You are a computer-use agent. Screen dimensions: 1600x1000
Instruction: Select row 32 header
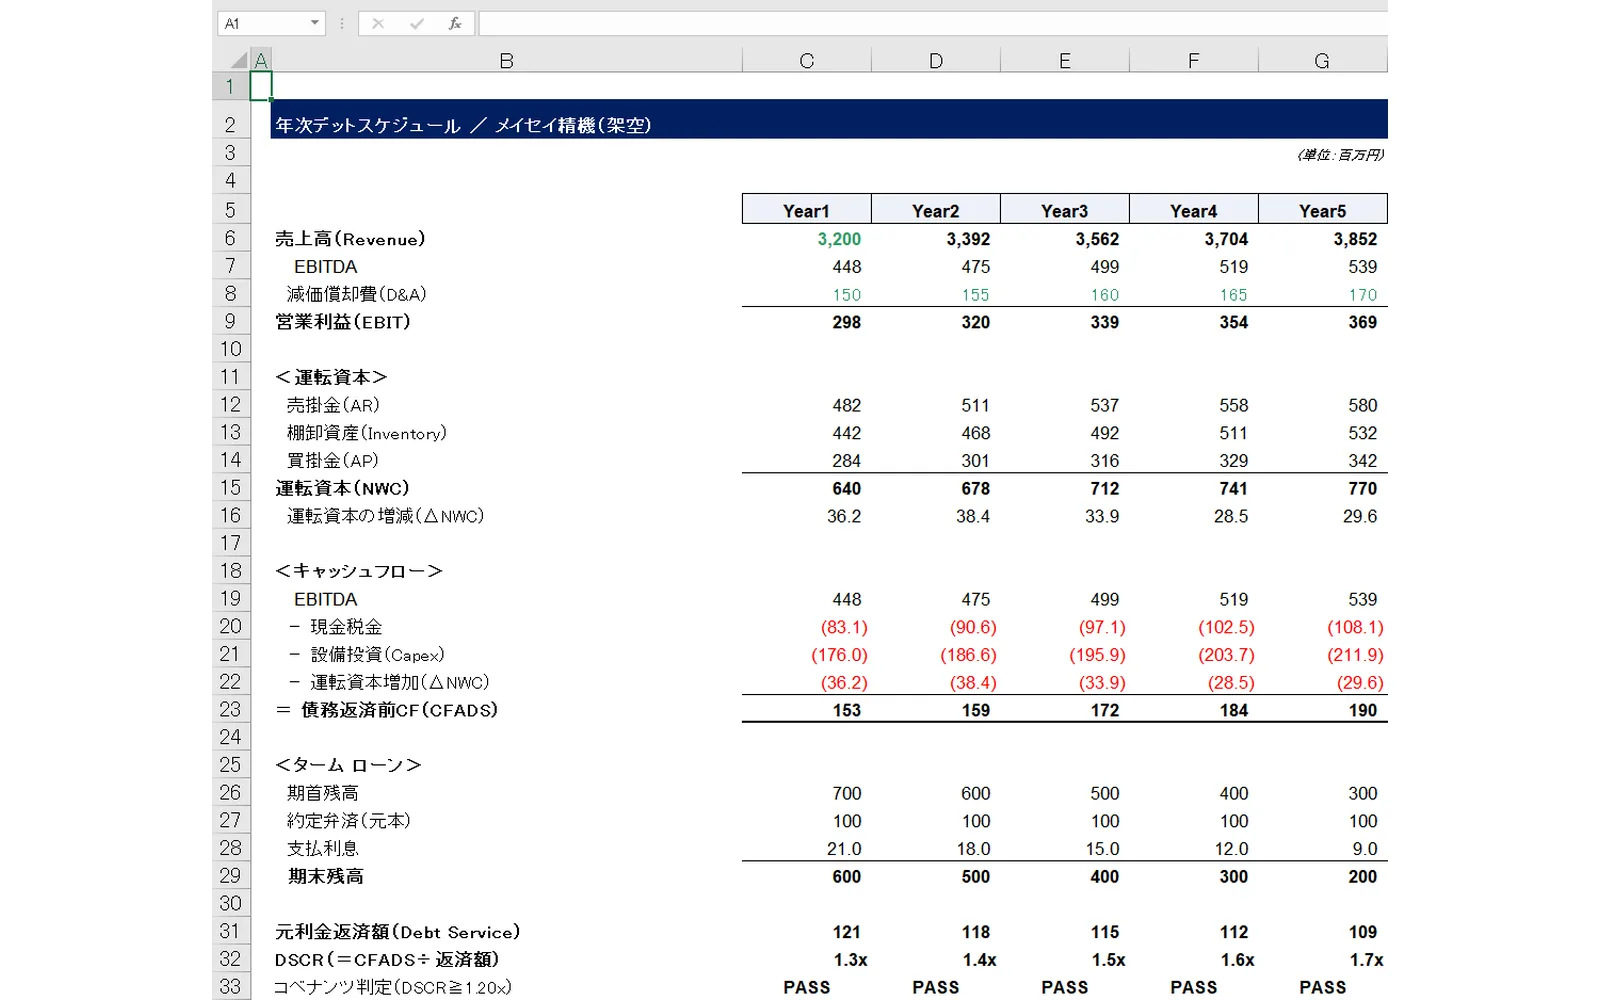point(231,958)
